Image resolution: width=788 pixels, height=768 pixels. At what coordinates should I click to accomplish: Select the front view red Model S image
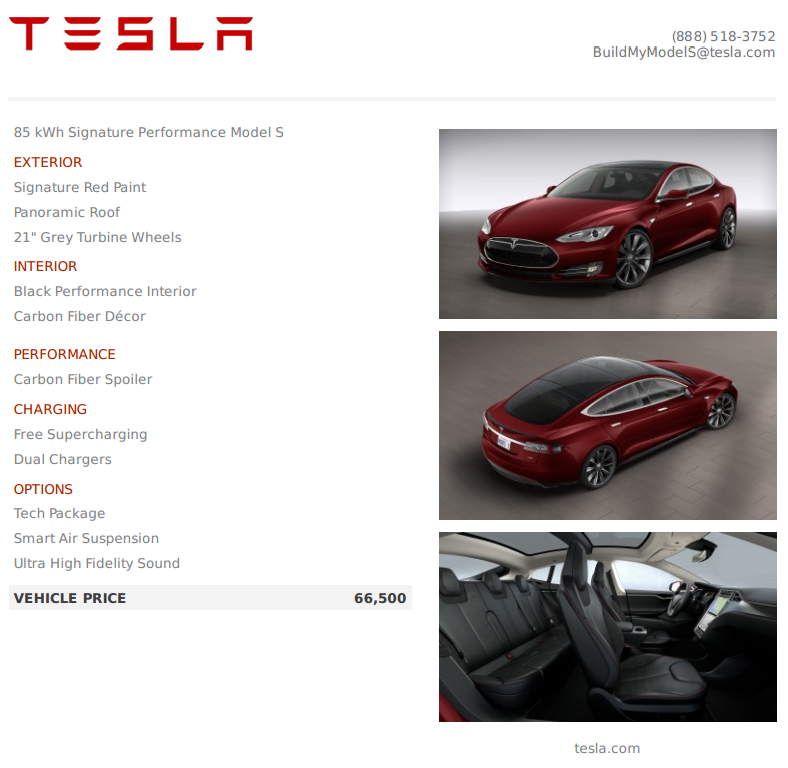tap(608, 224)
